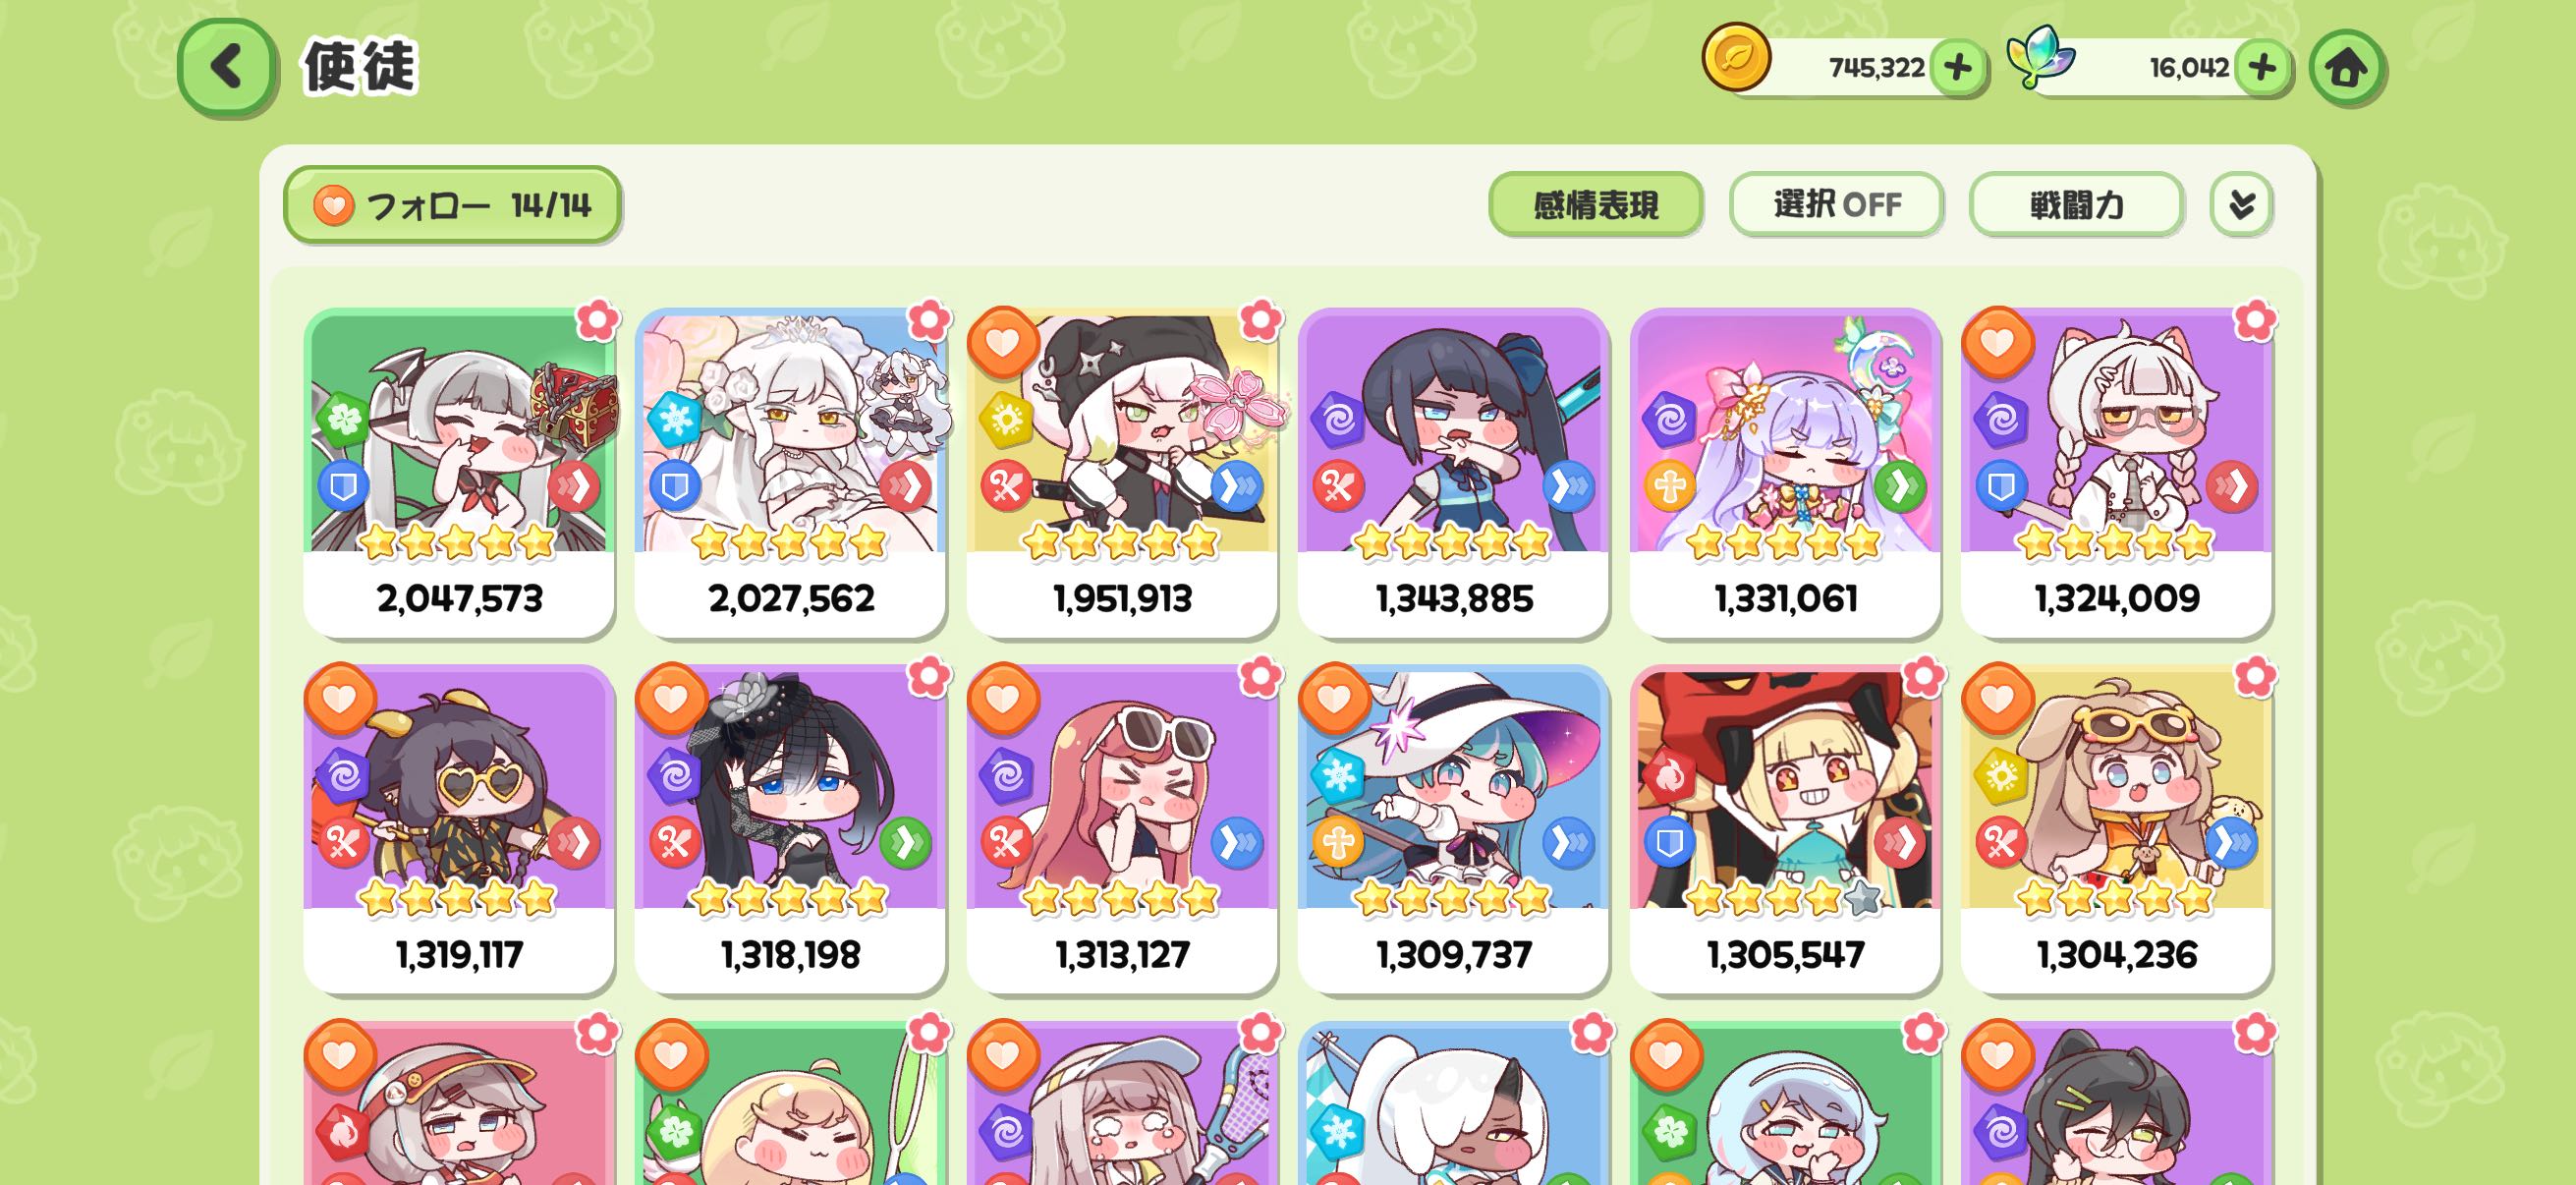The width and height of the screenshot is (2576, 1185).
Task: Select the character card with 2,027,562 power
Action: click(x=790, y=472)
